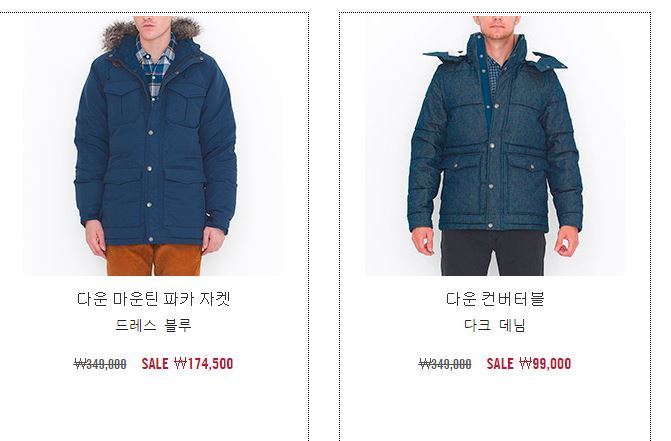Click empty space below the ₩174,500 price
This screenshot has height=441, width=671.
click(x=154, y=406)
